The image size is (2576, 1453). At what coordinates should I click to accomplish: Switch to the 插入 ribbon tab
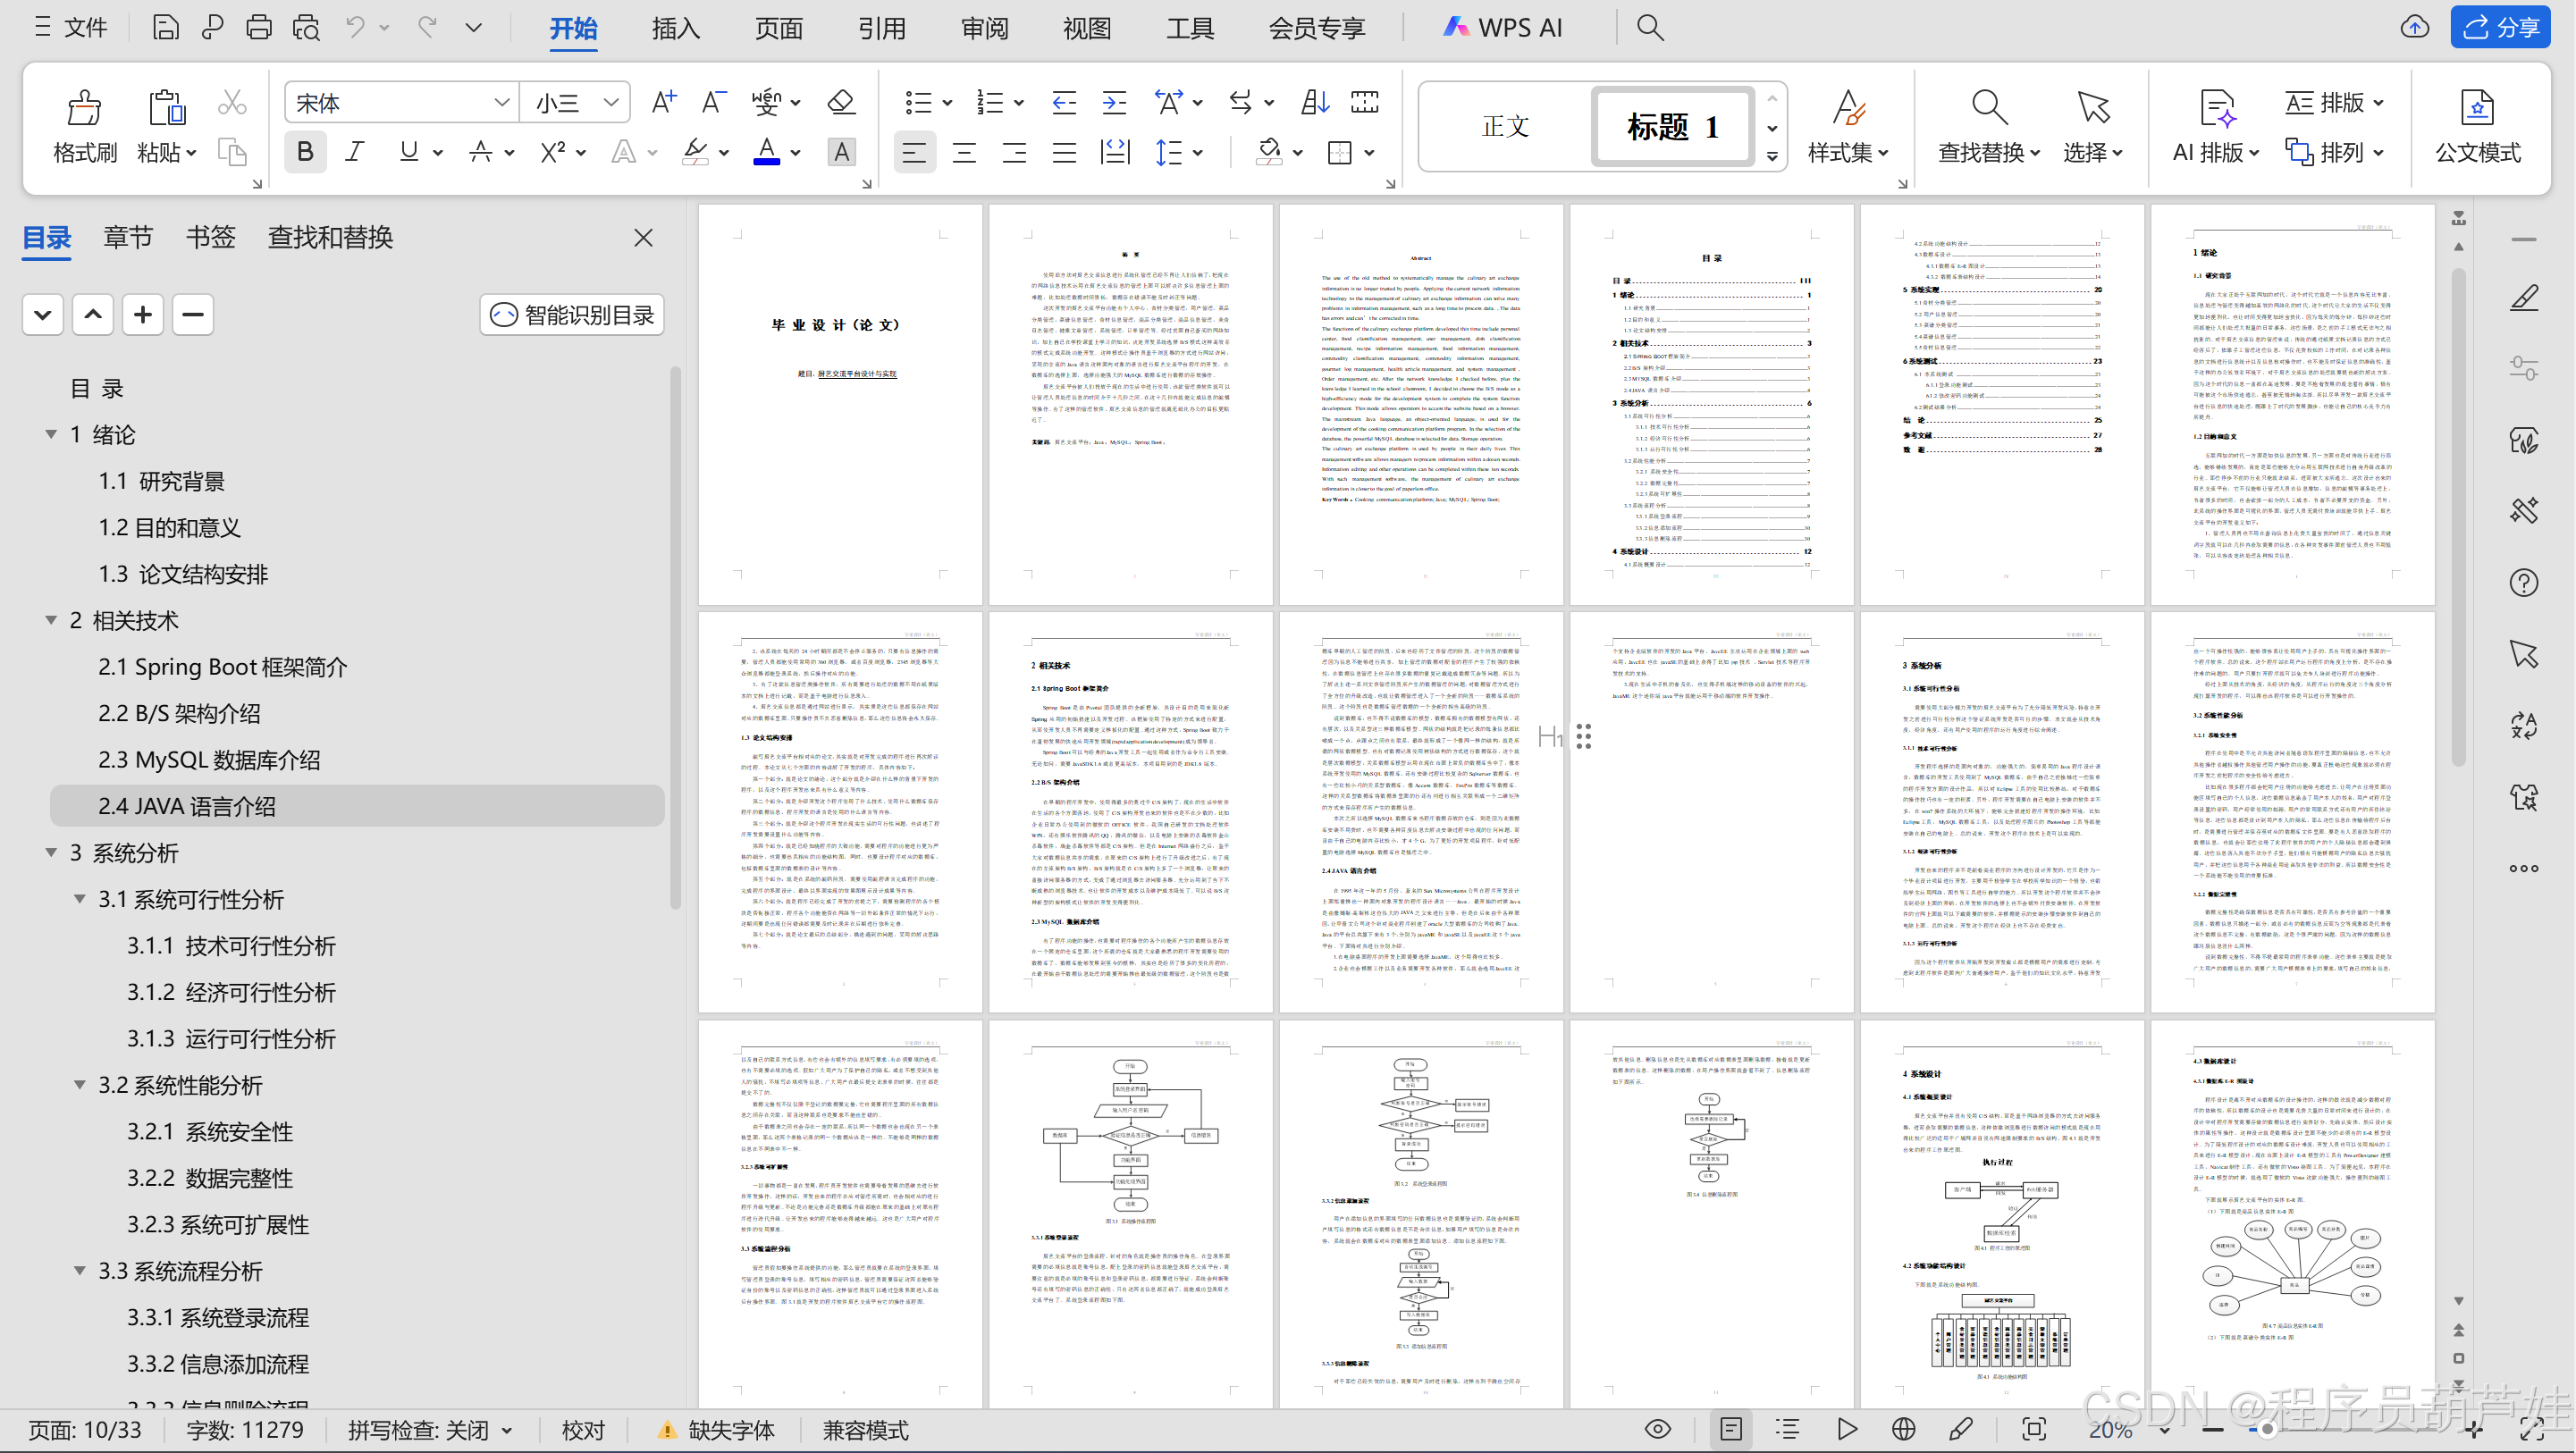(675, 28)
